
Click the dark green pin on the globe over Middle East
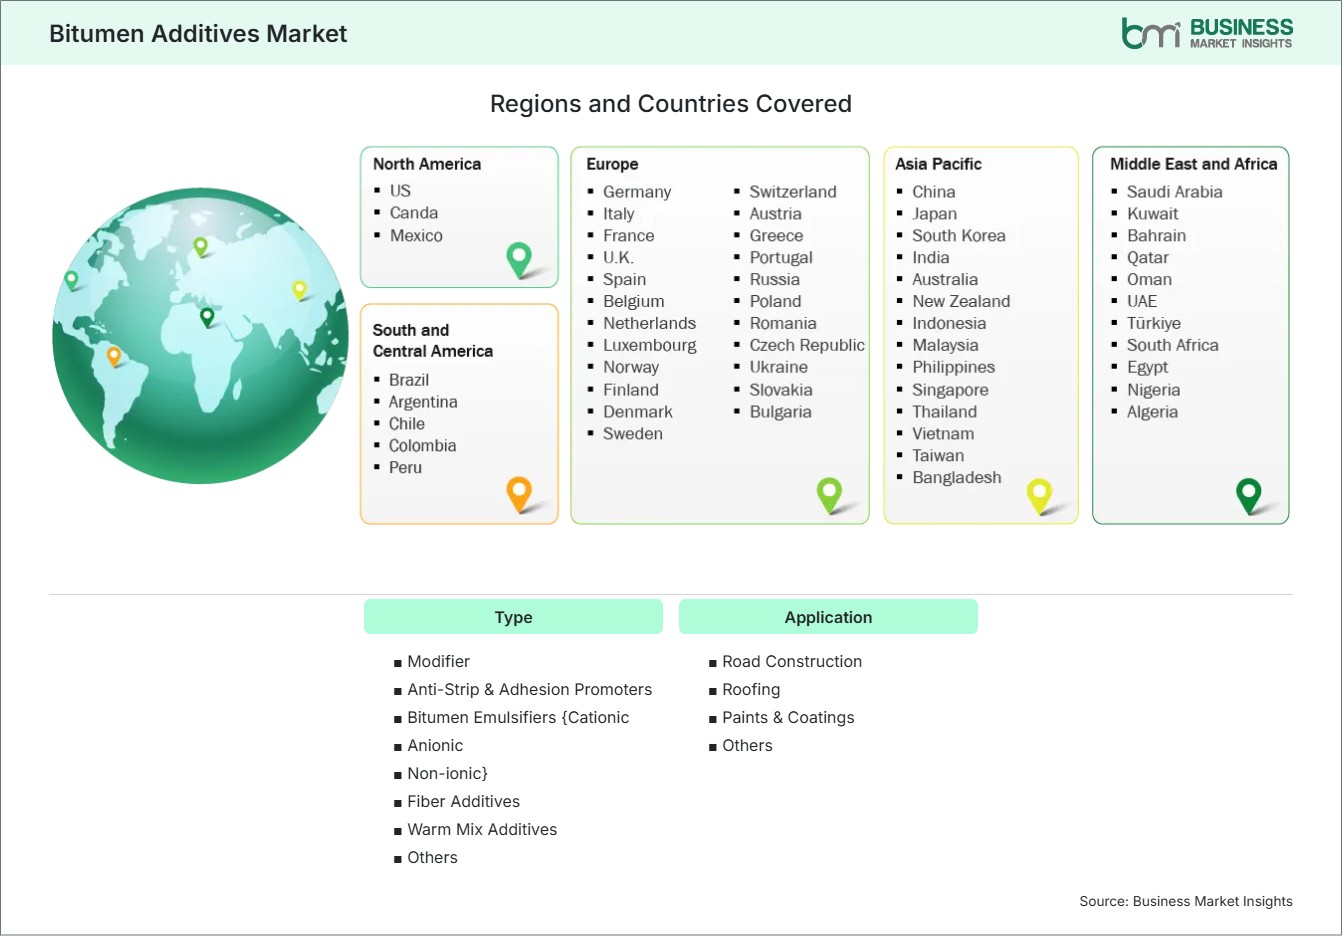pyautogui.click(x=207, y=317)
